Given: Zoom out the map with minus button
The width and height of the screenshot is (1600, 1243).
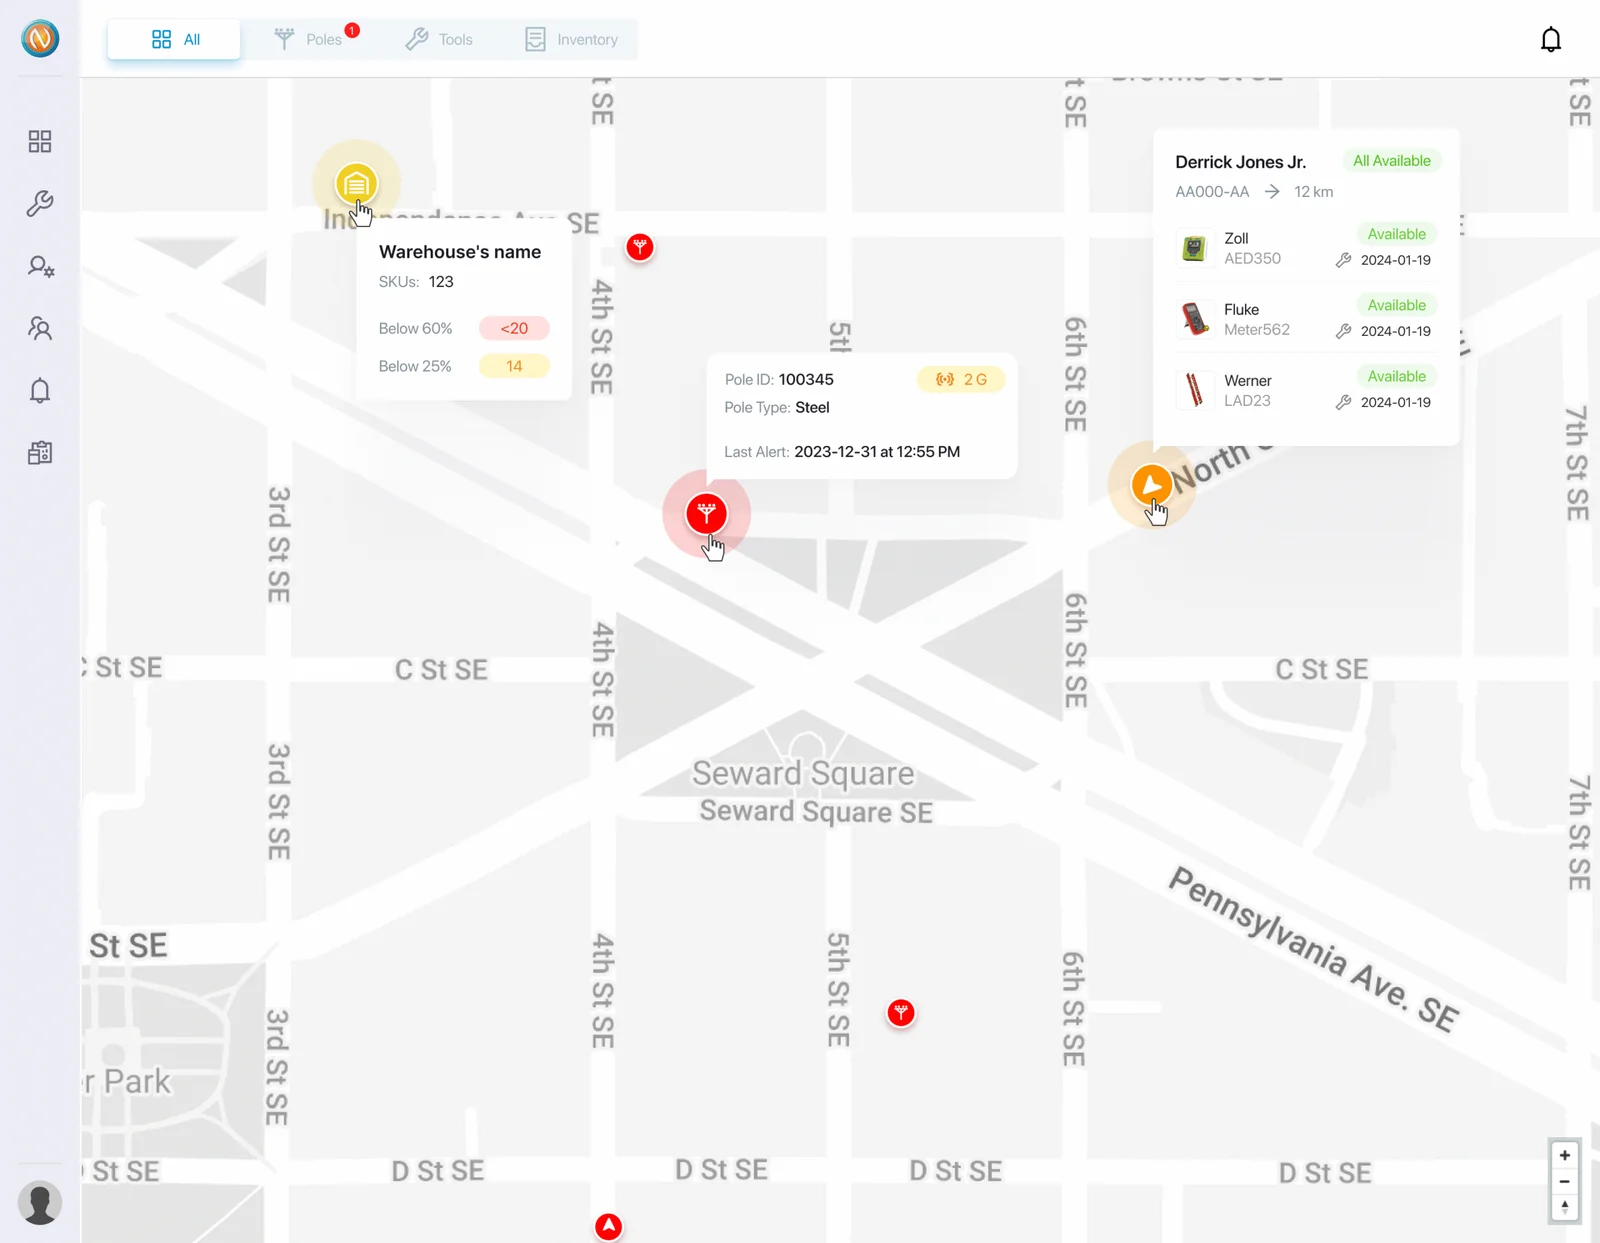Looking at the screenshot, I should [x=1565, y=1182].
